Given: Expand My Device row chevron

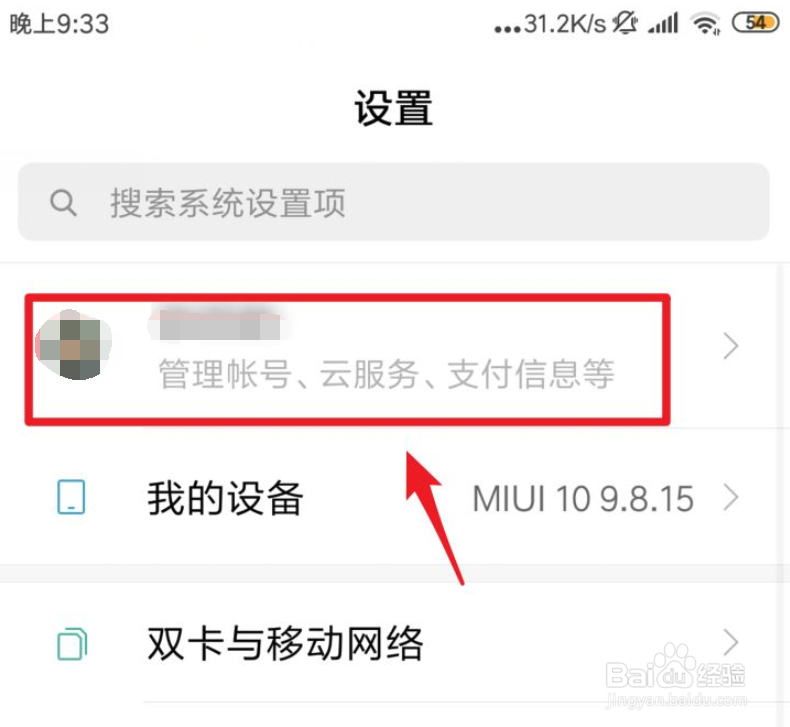Looking at the screenshot, I should 731,498.
